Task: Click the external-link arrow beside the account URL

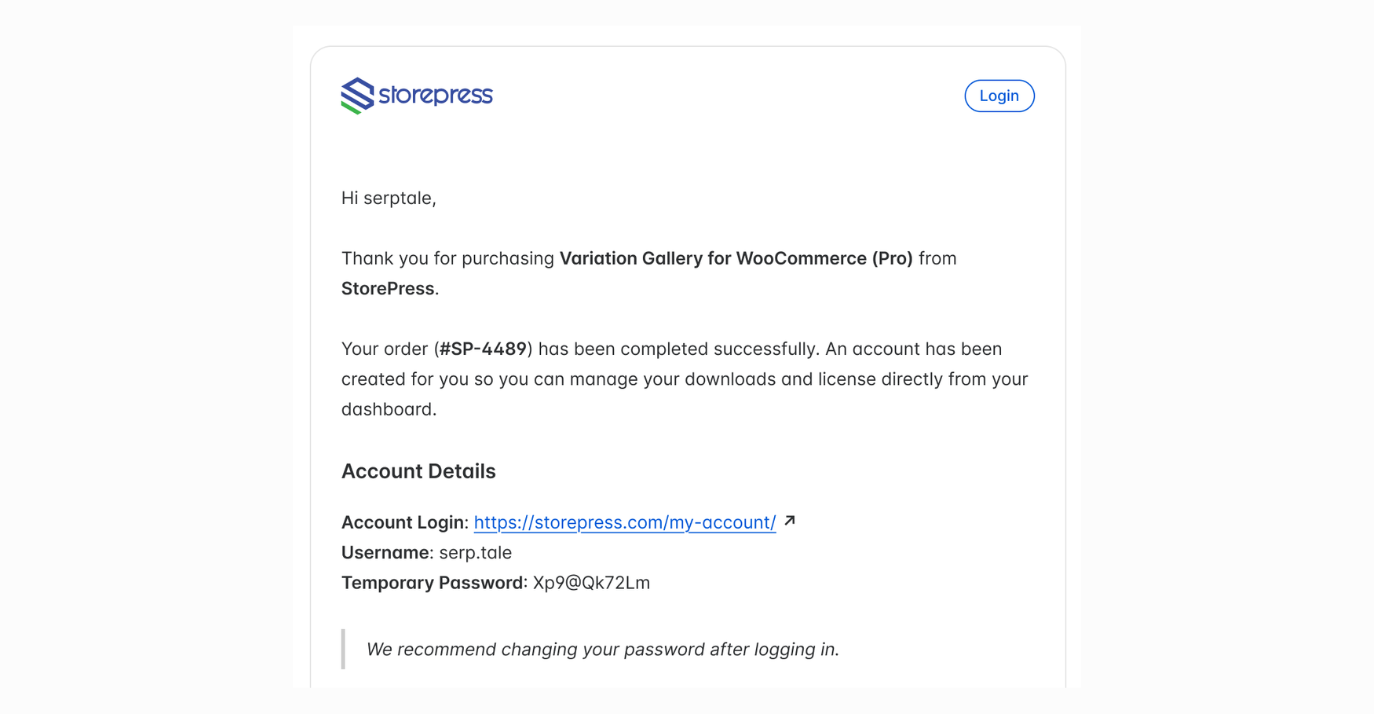Action: pos(789,520)
